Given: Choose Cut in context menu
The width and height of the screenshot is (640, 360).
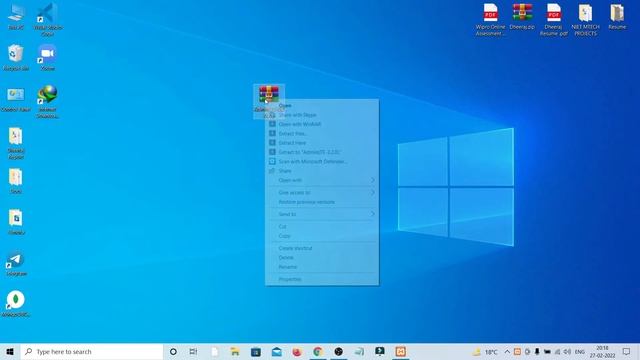Looking at the screenshot, I should 322,226.
